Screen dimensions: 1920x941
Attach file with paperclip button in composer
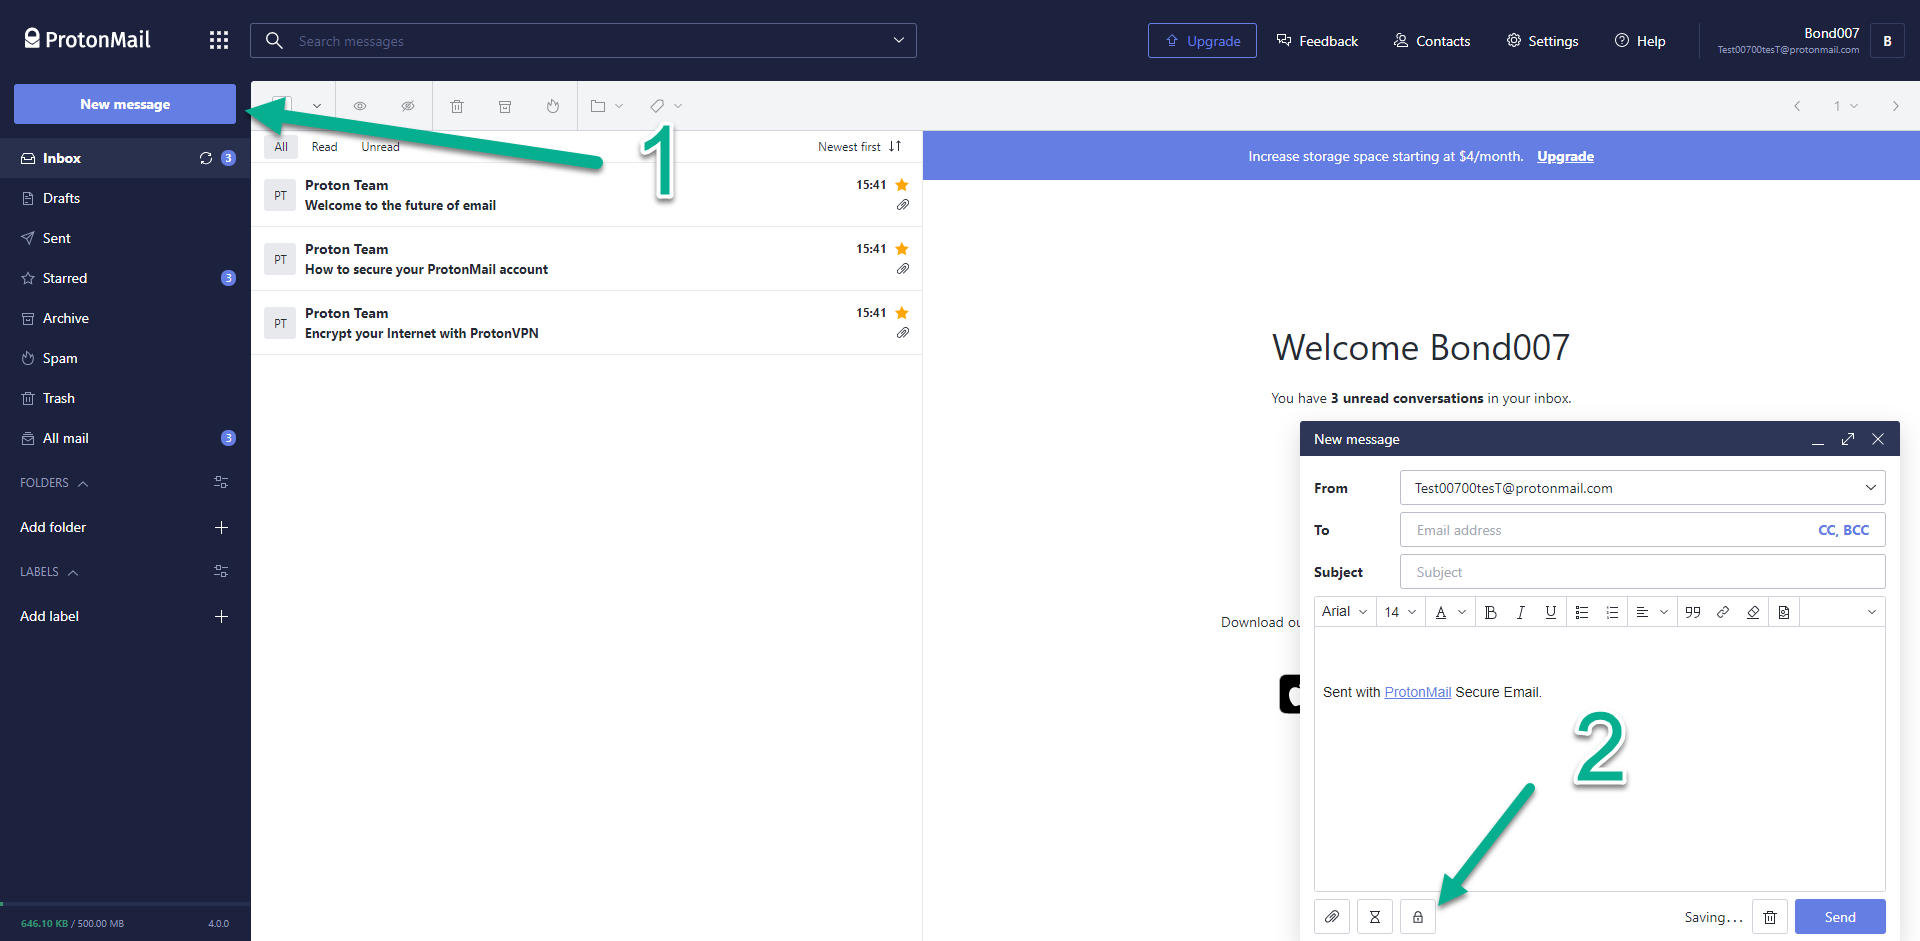tap(1332, 917)
